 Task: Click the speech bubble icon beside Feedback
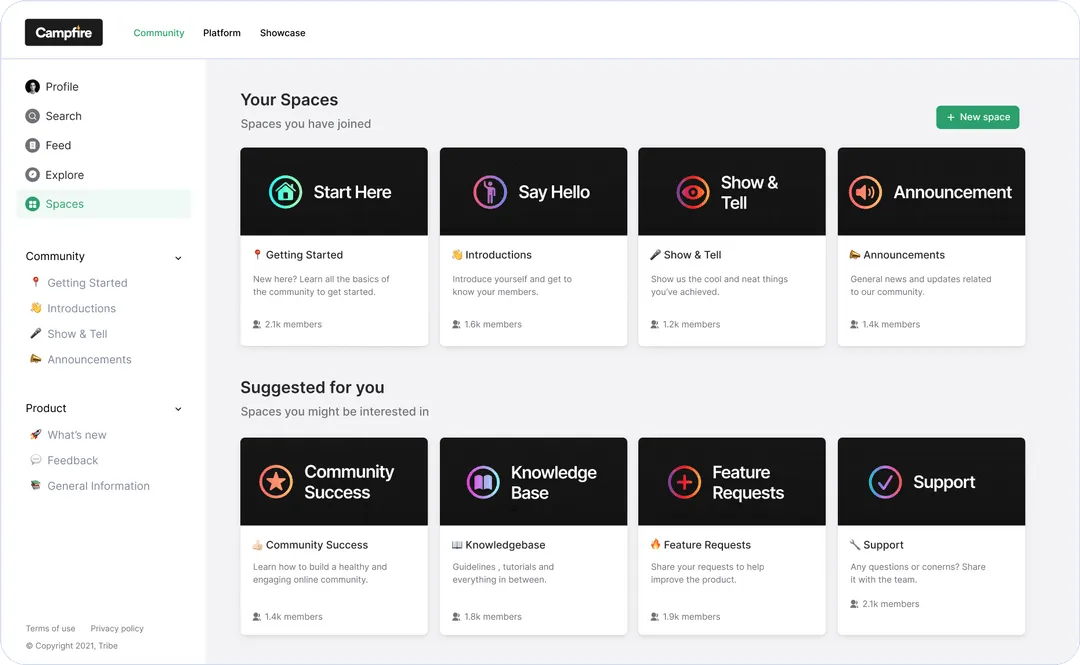click(36, 460)
